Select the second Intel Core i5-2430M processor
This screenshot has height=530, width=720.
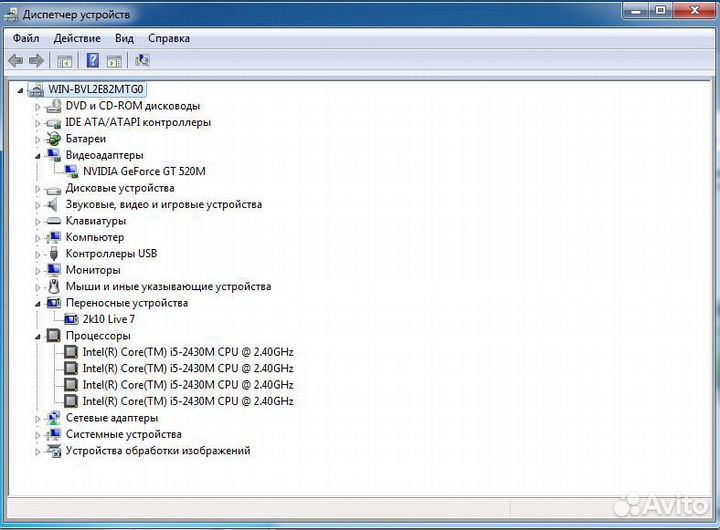(x=188, y=368)
